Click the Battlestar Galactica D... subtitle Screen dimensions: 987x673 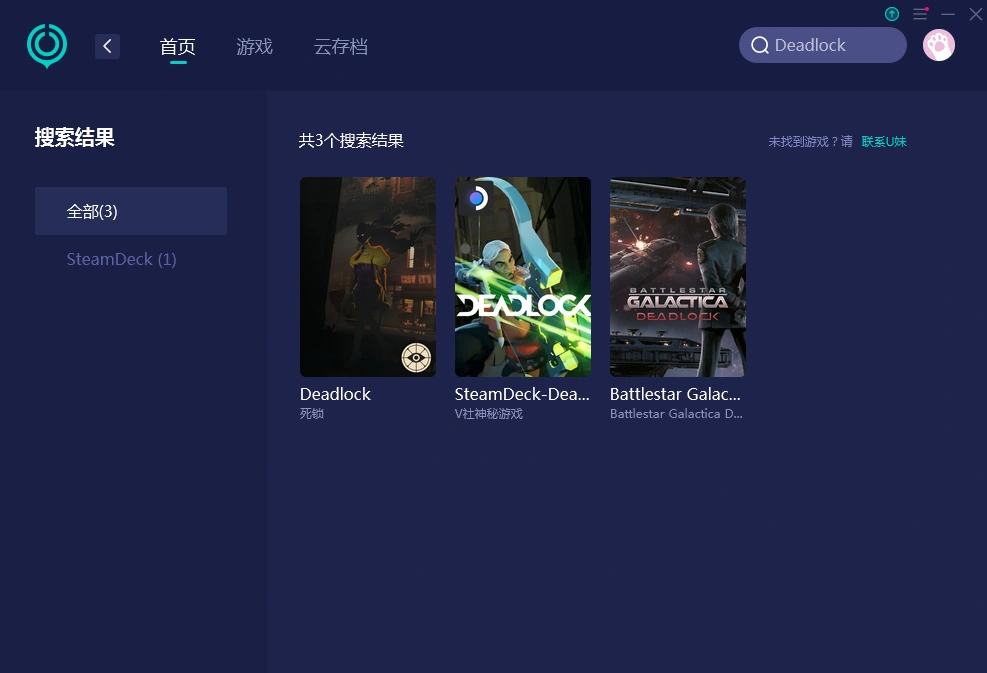point(676,414)
